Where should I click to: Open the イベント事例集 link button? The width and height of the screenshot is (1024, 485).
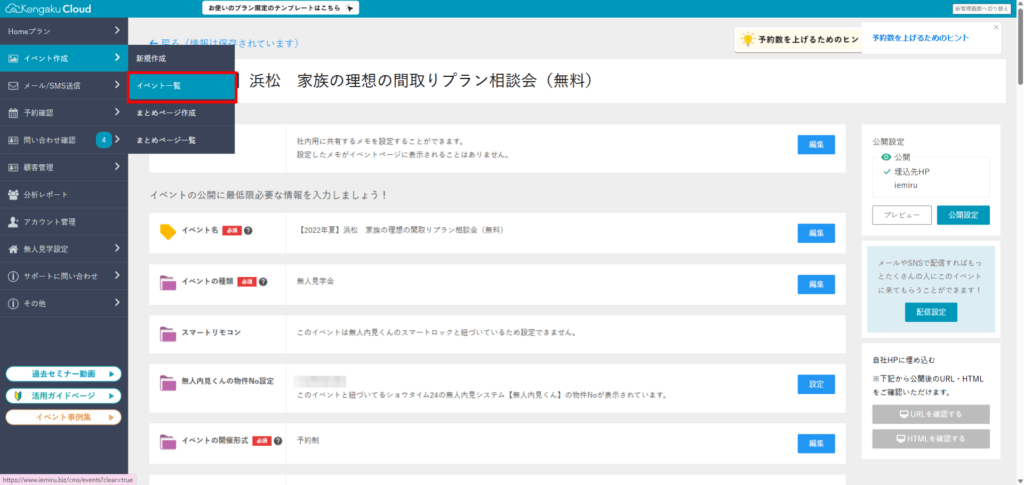pos(63,417)
